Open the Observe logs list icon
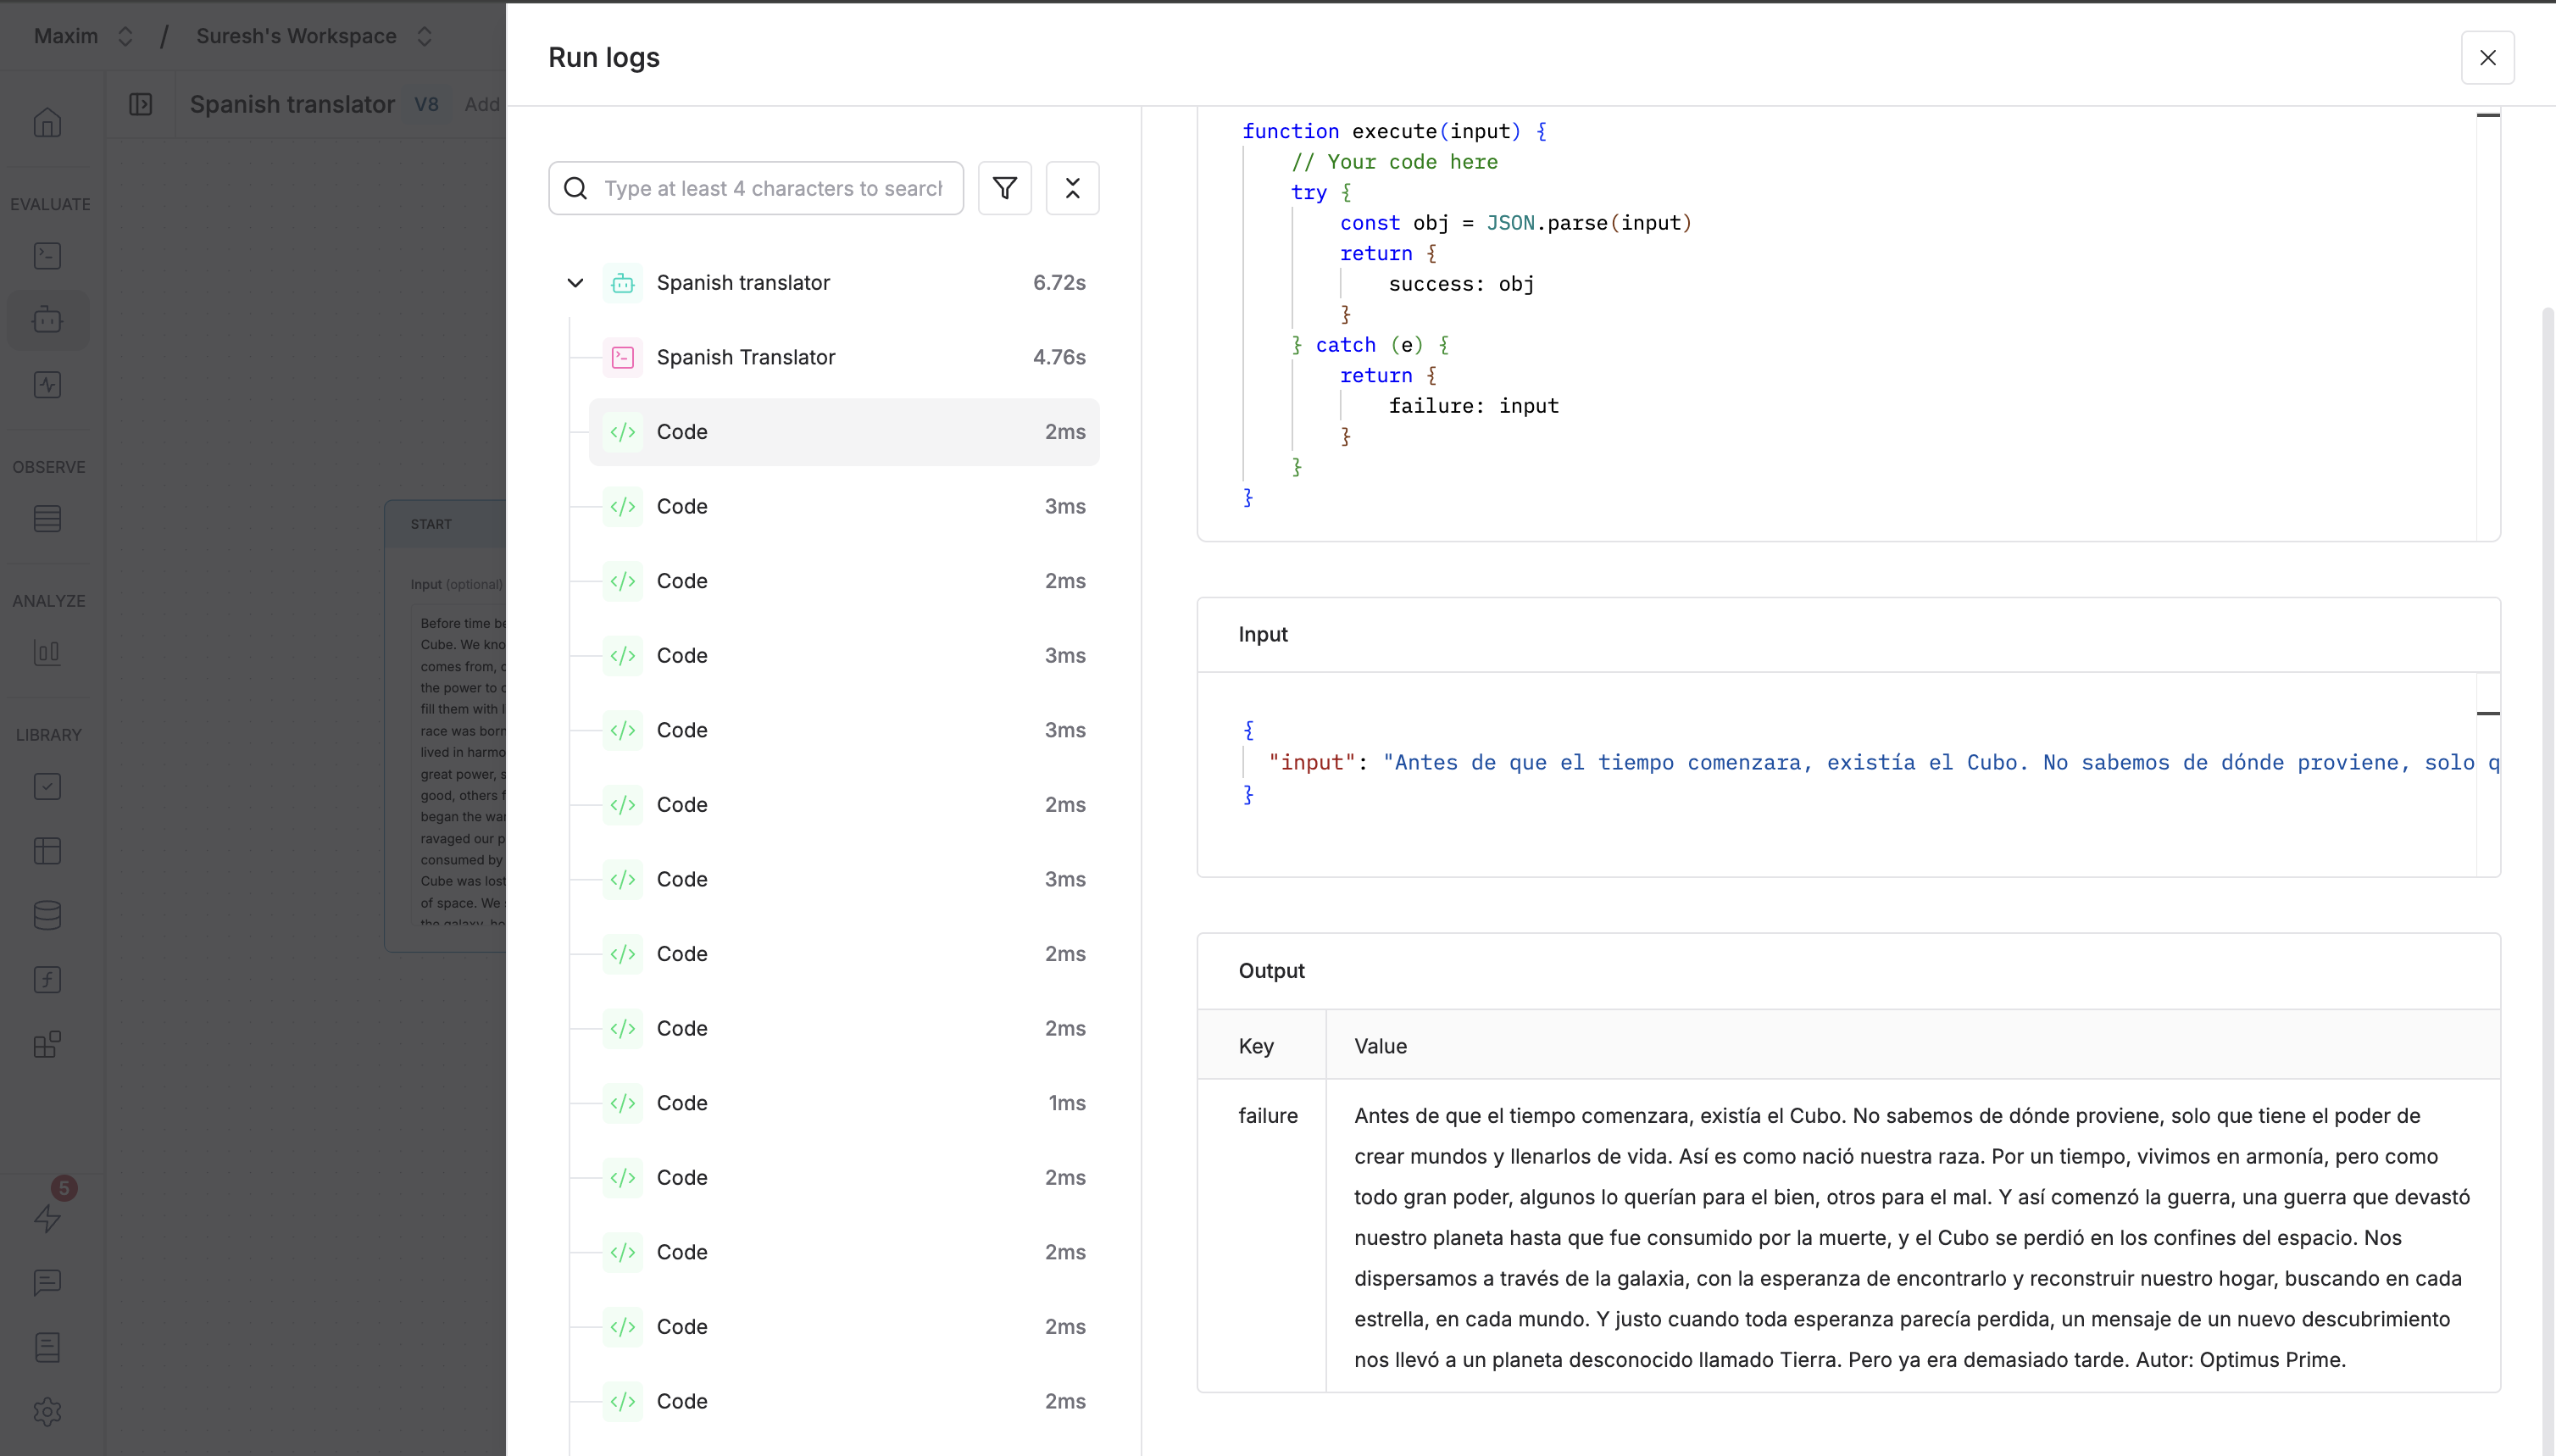Screen dimensions: 2556x1456 47,519
